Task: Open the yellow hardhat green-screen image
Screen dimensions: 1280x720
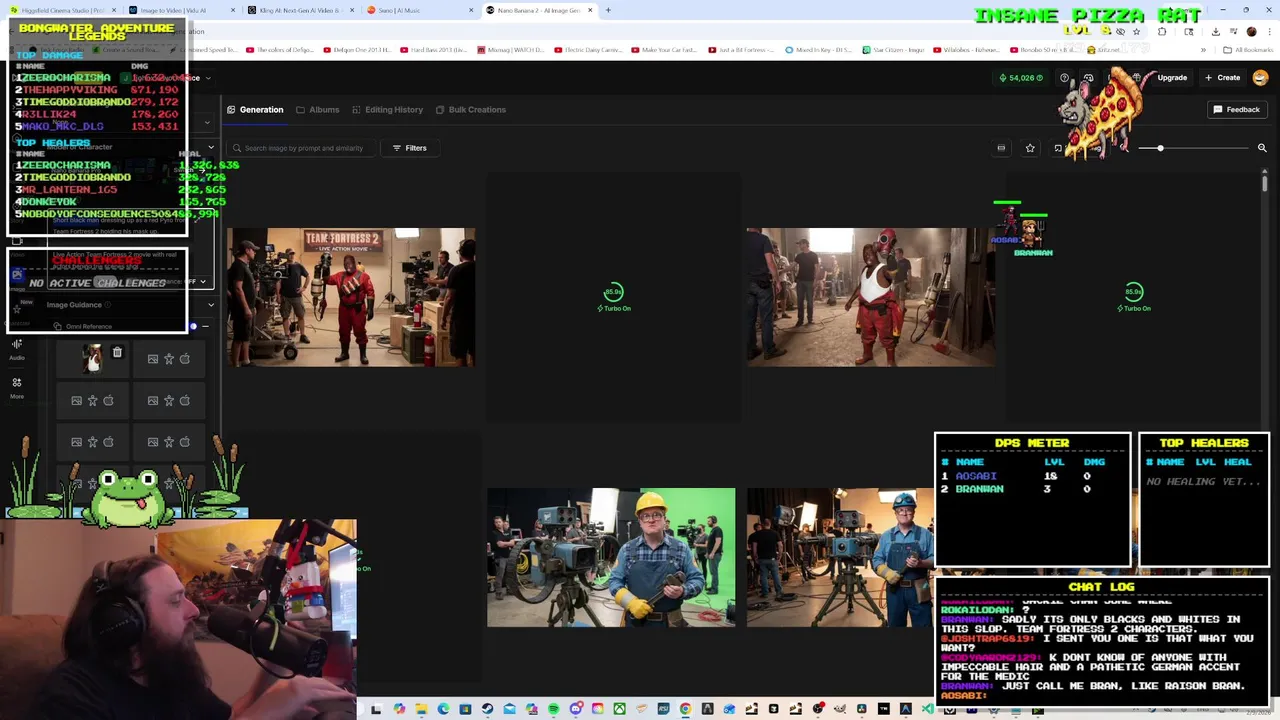Action: coord(611,557)
